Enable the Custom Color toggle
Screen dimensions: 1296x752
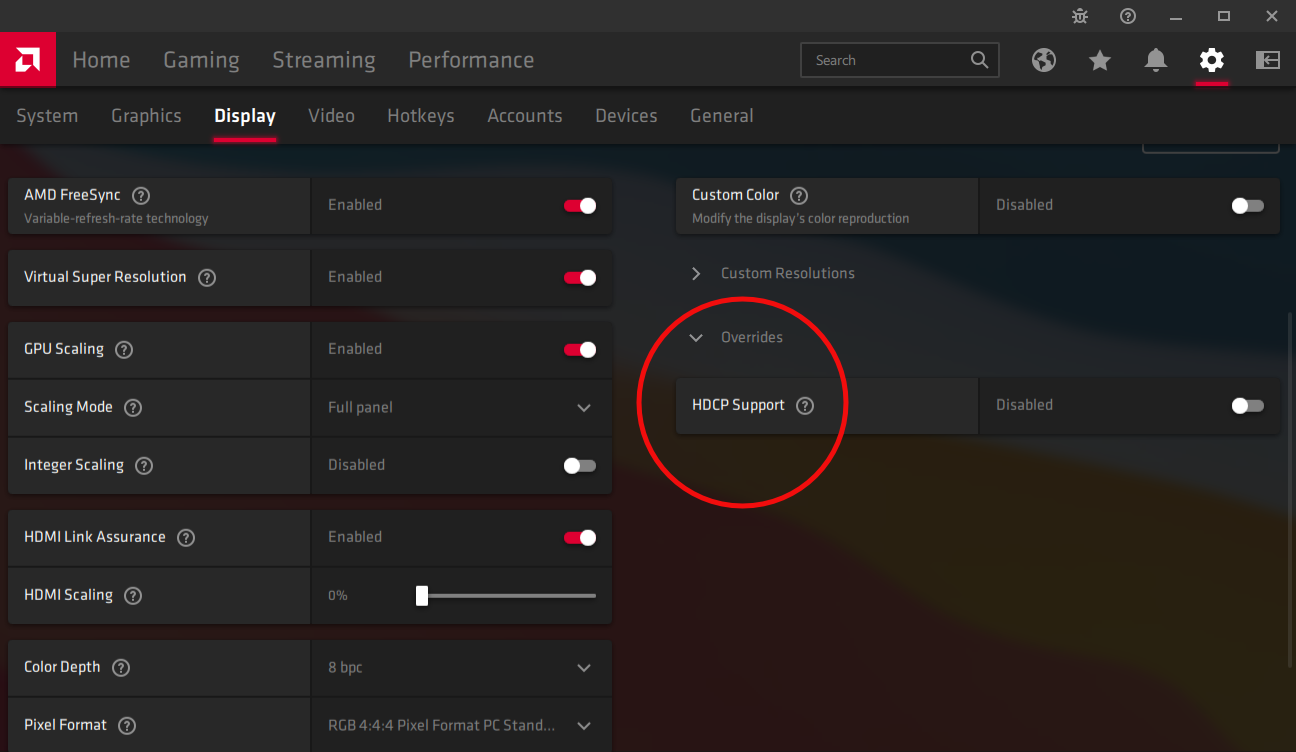point(1248,205)
